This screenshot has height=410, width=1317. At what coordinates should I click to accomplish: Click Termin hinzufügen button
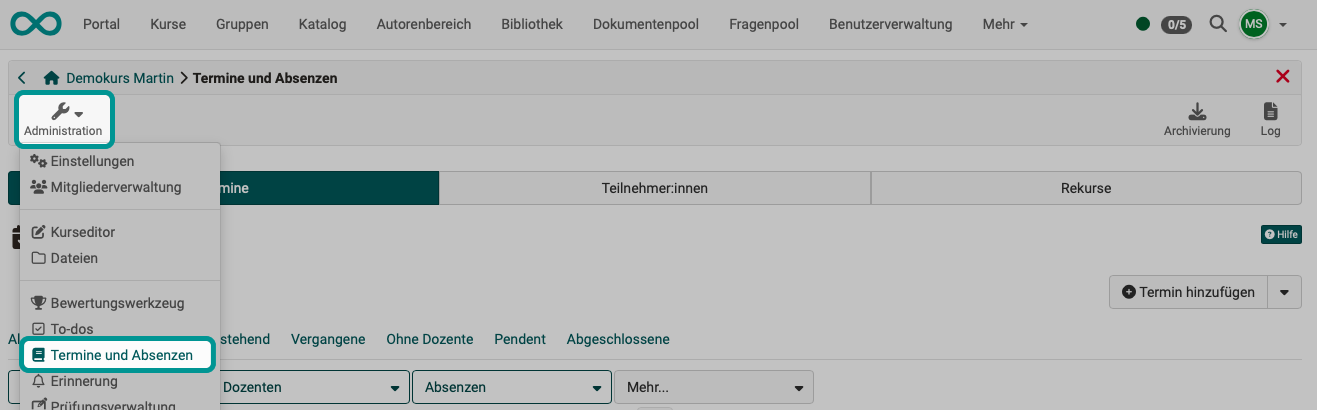(x=1188, y=292)
